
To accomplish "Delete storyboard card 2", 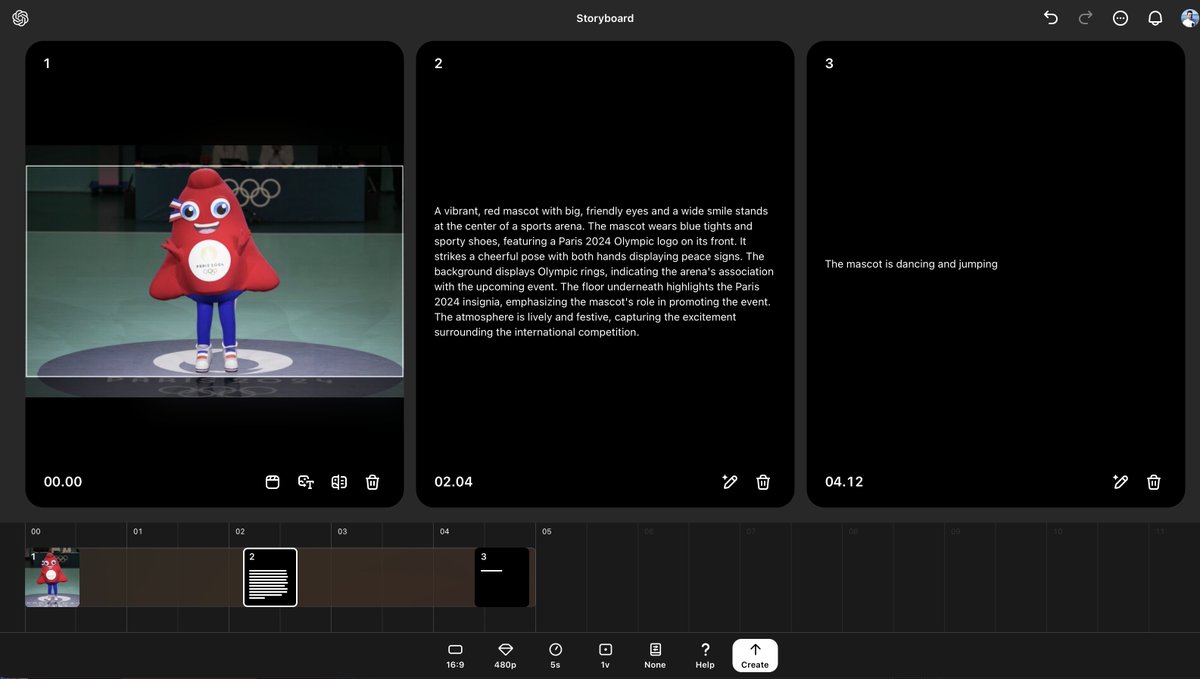I will [763, 482].
